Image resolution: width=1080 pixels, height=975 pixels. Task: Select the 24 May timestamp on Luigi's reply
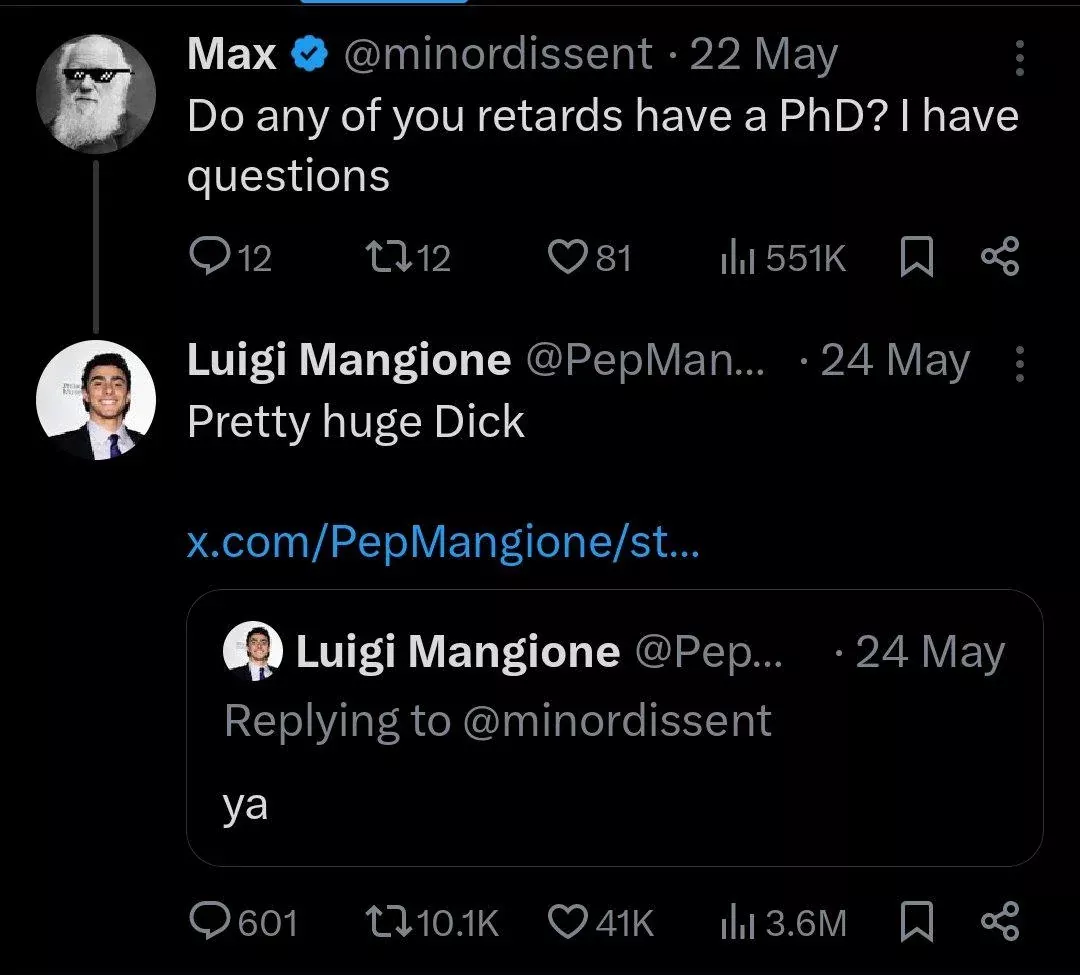tap(894, 361)
